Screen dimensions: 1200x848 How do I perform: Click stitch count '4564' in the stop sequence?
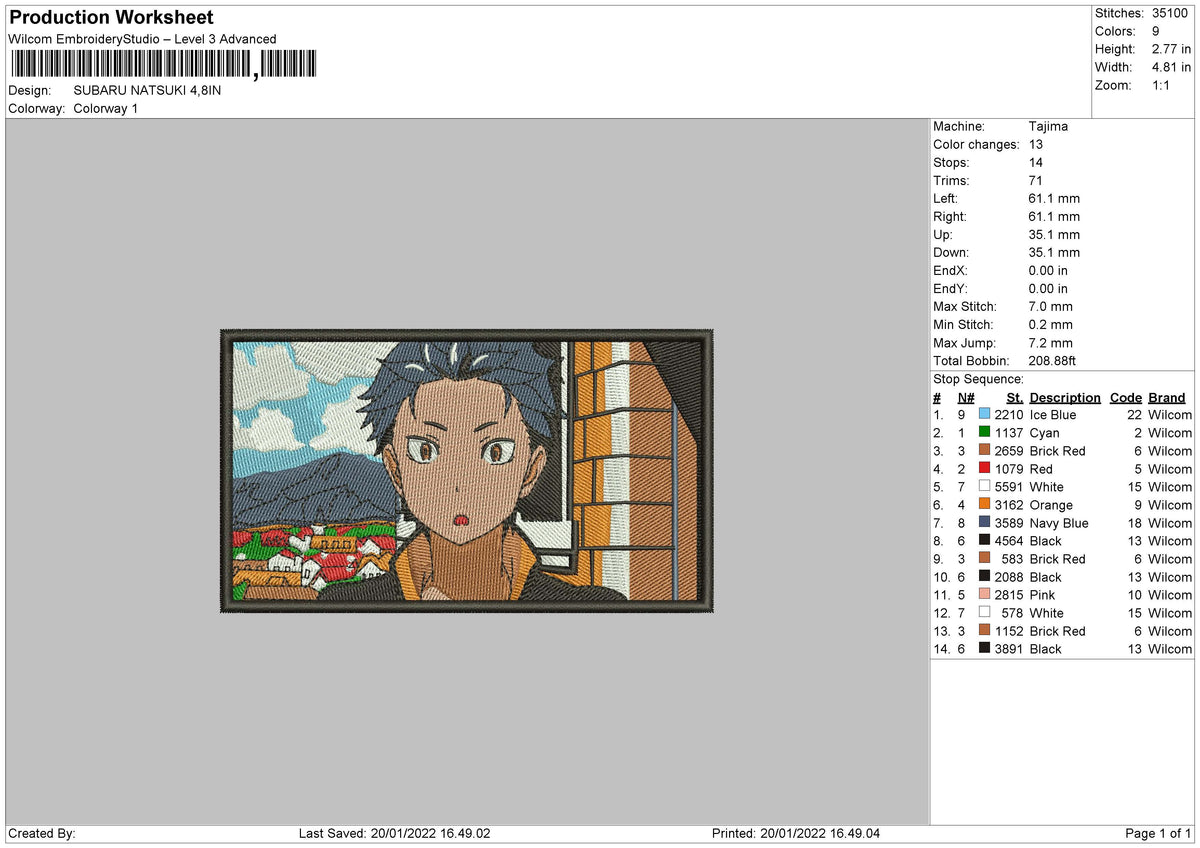pyautogui.click(x=1009, y=541)
